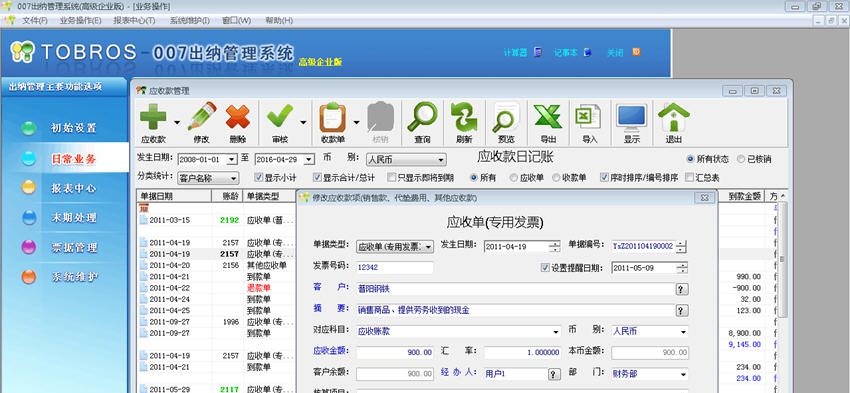
Task: Click the 客户 lookup question-mark button
Action: click(682, 289)
